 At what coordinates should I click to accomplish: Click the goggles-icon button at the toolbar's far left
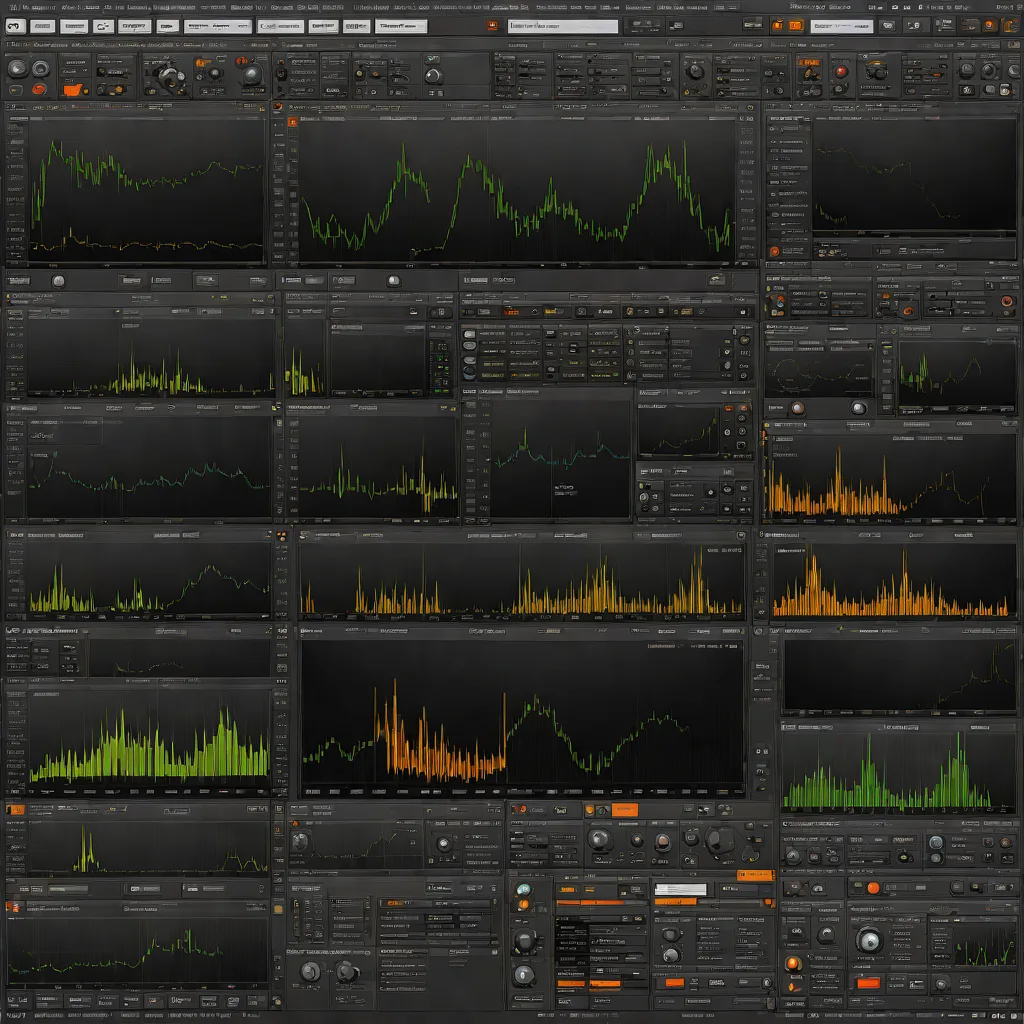click(15, 26)
